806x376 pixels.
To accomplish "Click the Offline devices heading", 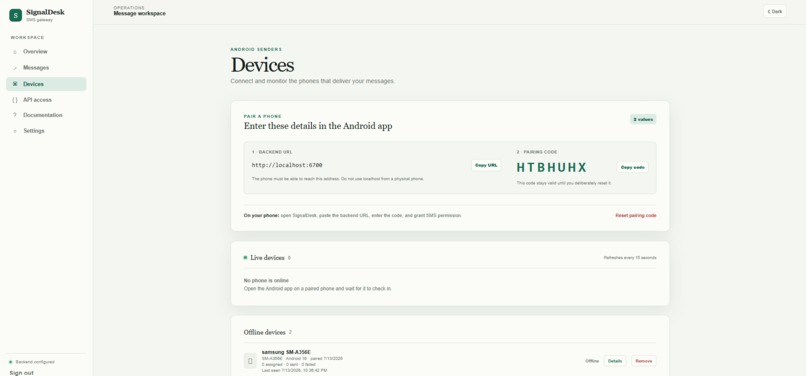I will pos(264,332).
